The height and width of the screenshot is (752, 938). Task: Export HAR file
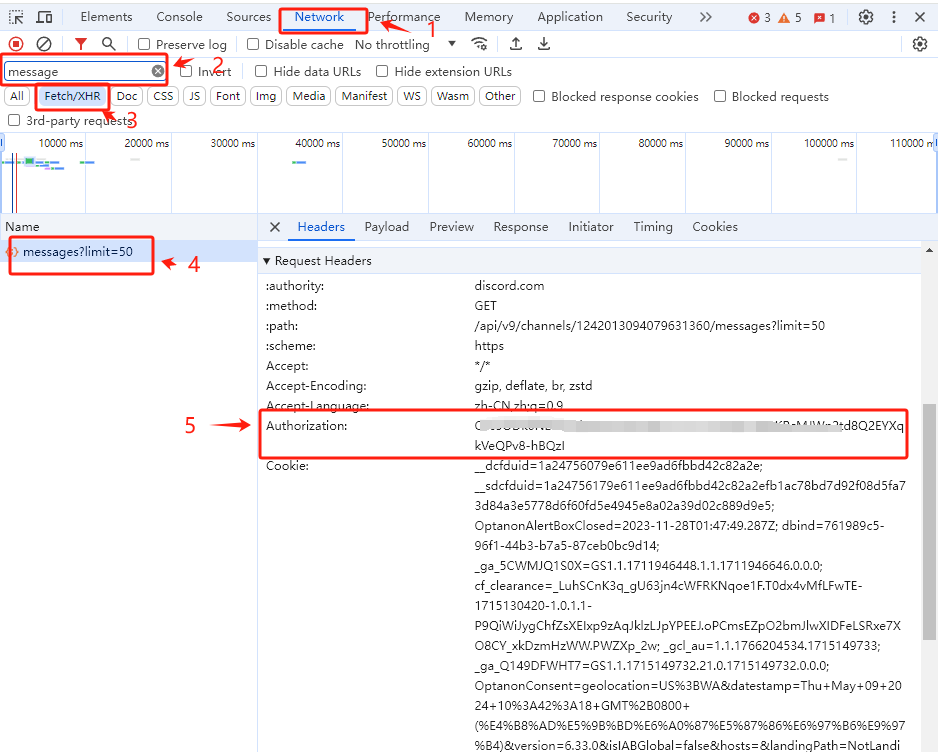(544, 44)
